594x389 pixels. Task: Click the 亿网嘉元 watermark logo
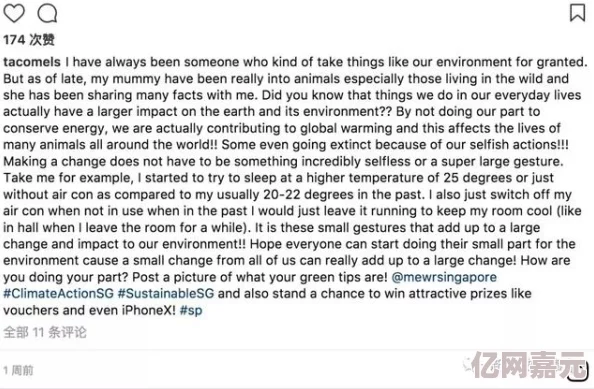coord(525,366)
